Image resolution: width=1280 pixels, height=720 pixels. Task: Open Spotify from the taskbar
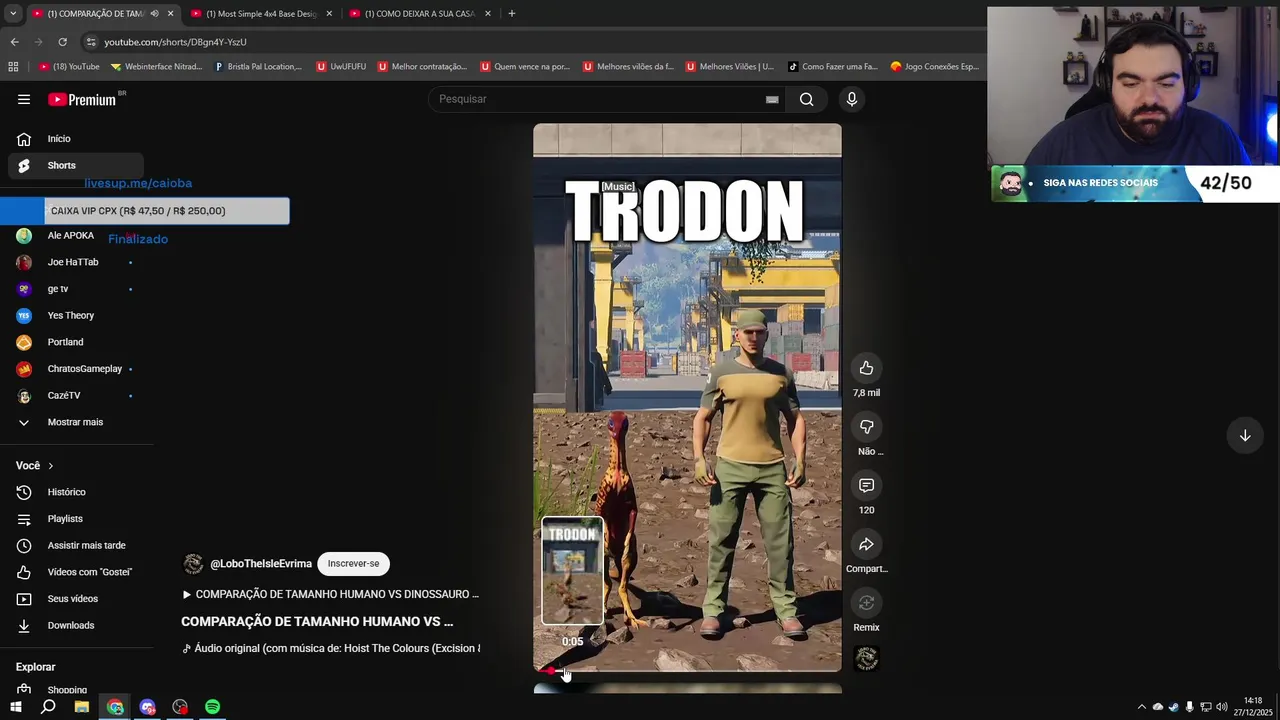[213, 707]
